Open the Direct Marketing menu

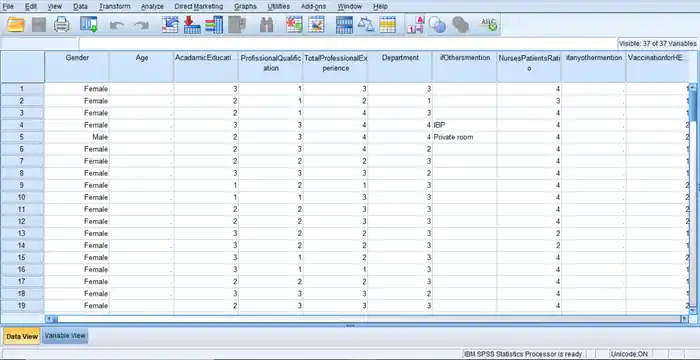pos(199,7)
